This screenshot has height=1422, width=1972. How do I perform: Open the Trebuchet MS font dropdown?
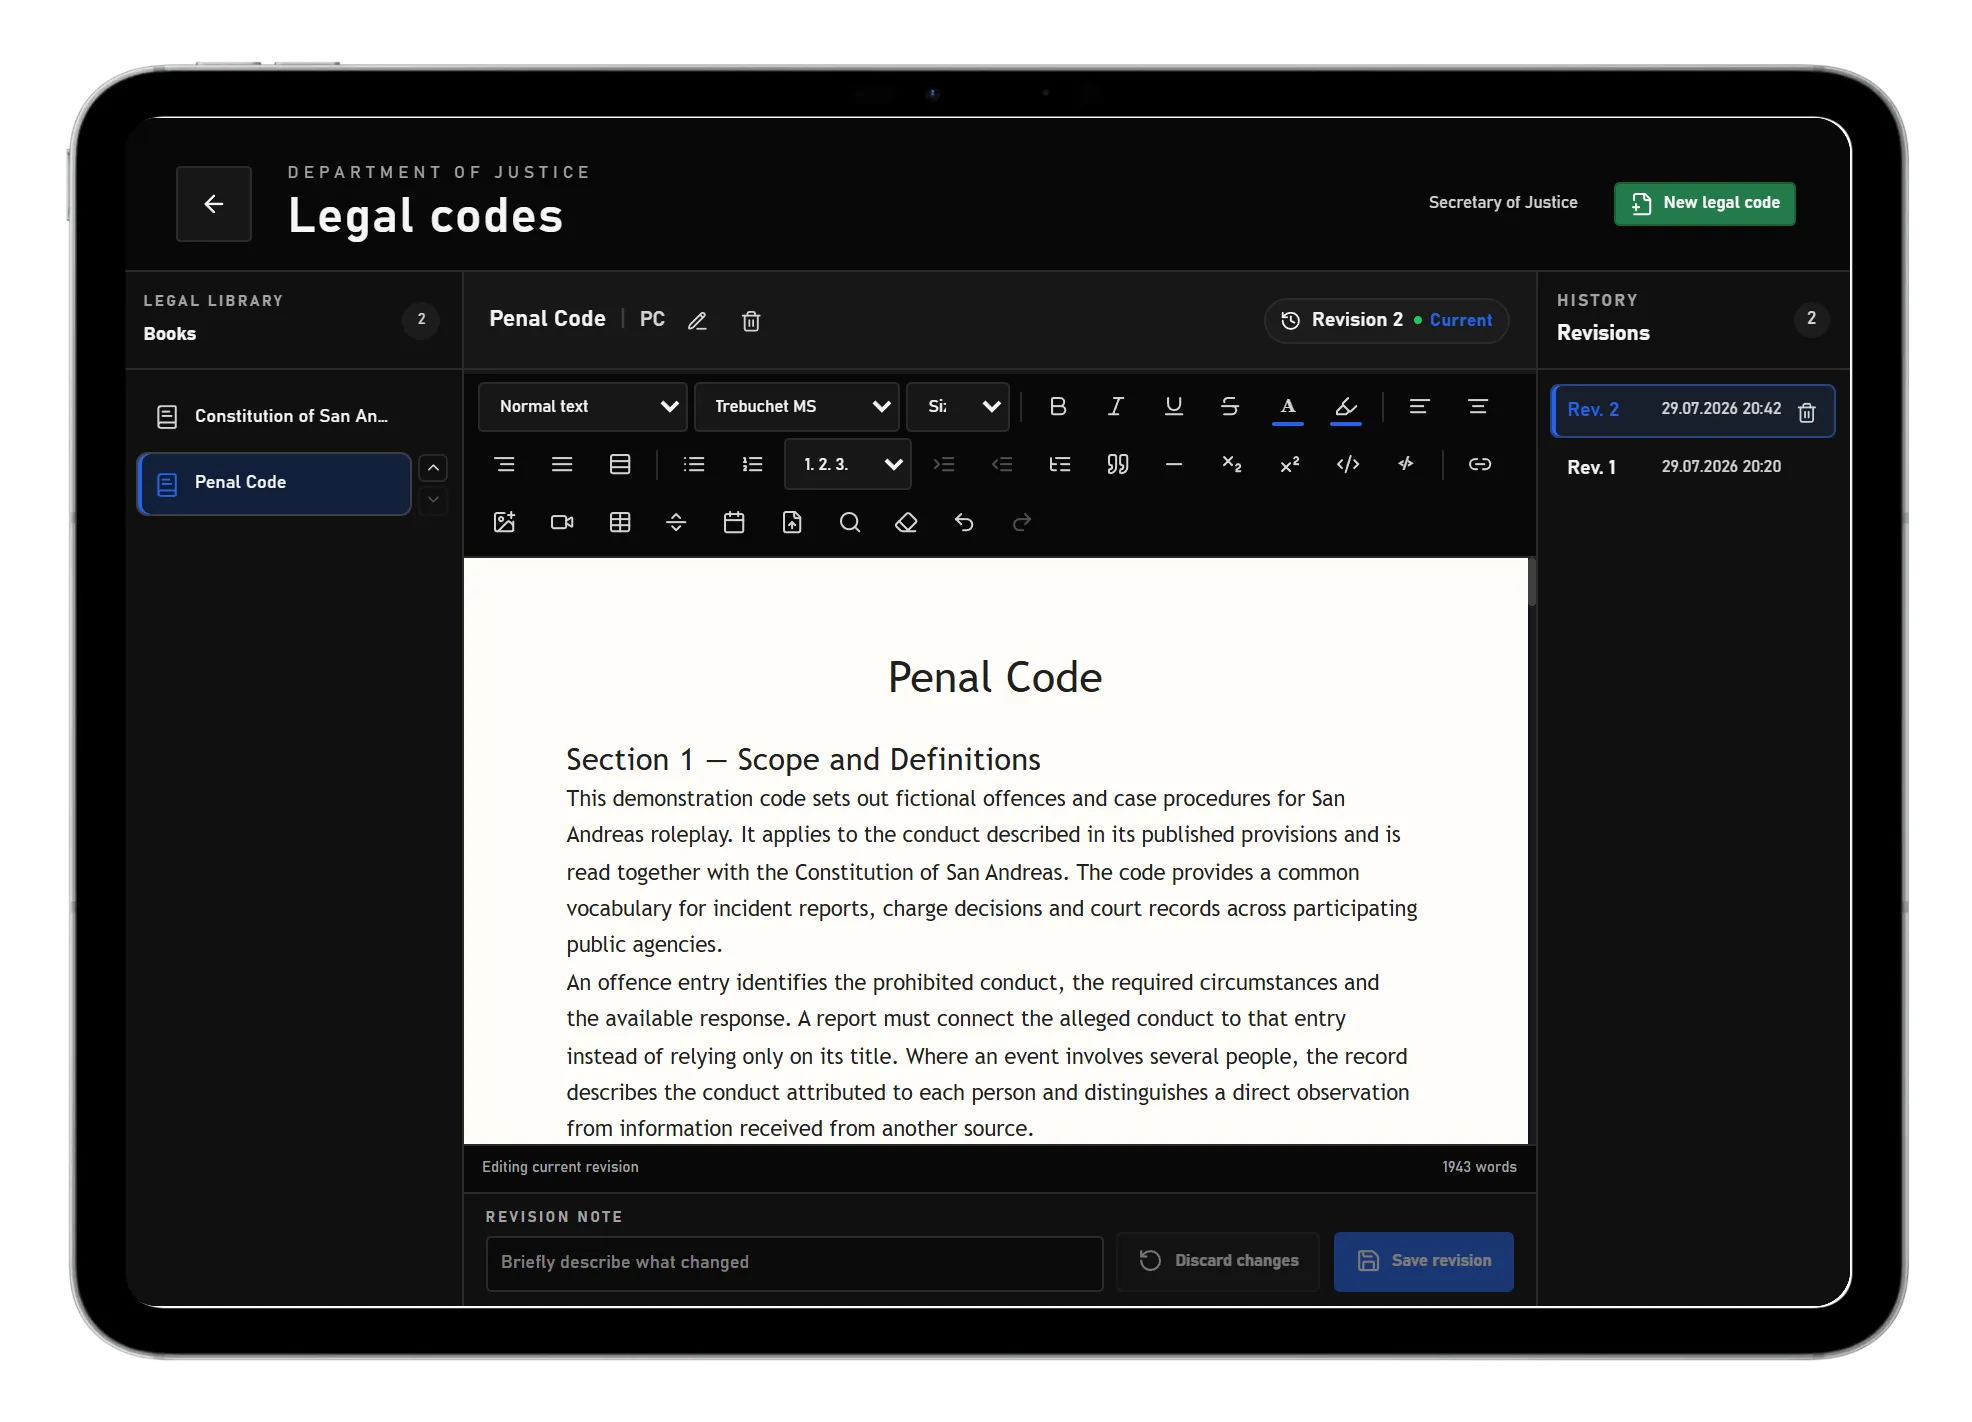point(797,407)
